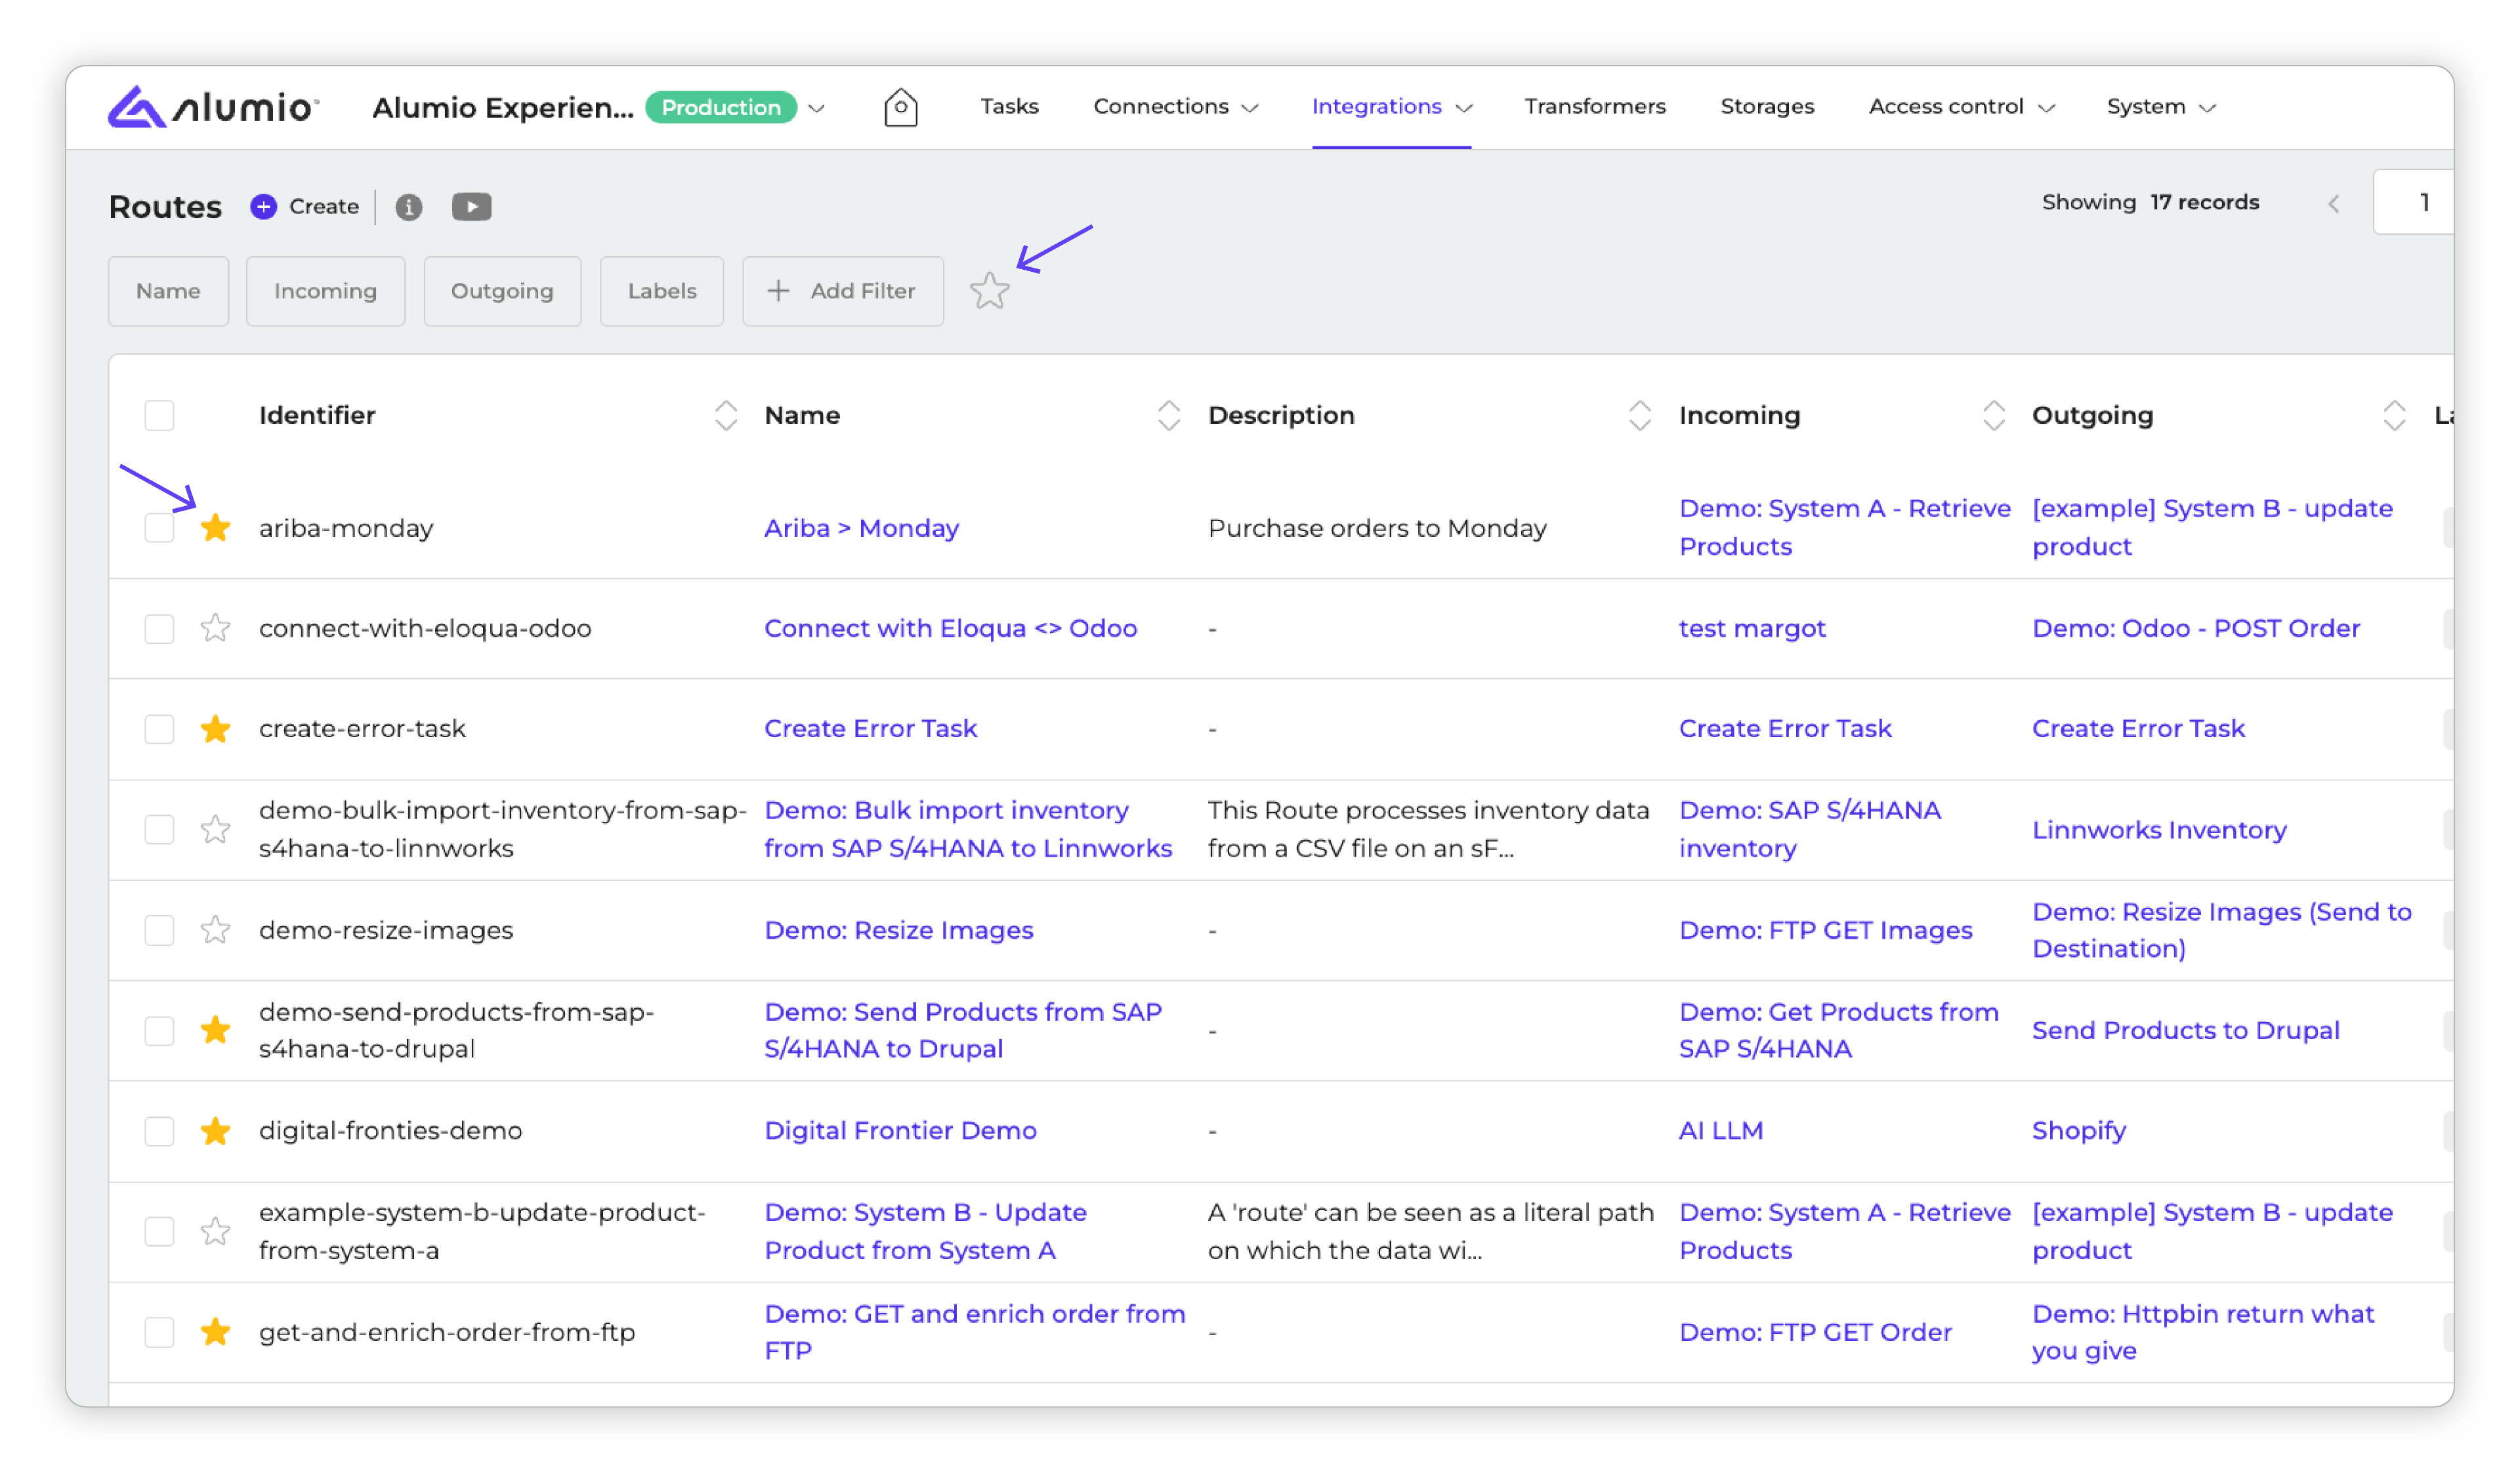Sort by the Identifier column arrows
The image size is (2520, 1473).
point(725,415)
